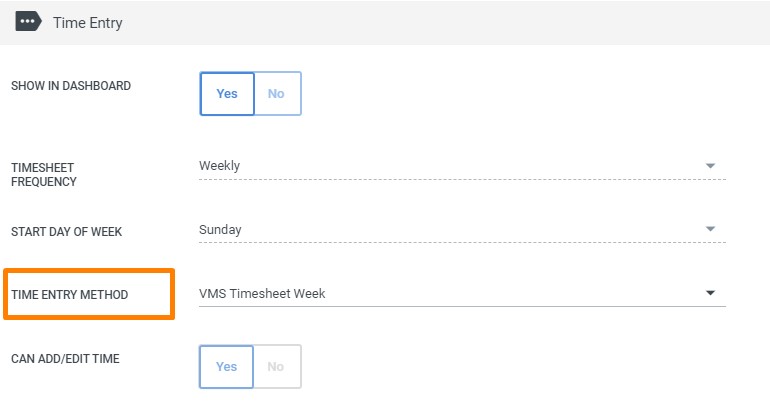Set Can Add/Edit Time to No
This screenshot has width=770, height=413.
click(276, 366)
